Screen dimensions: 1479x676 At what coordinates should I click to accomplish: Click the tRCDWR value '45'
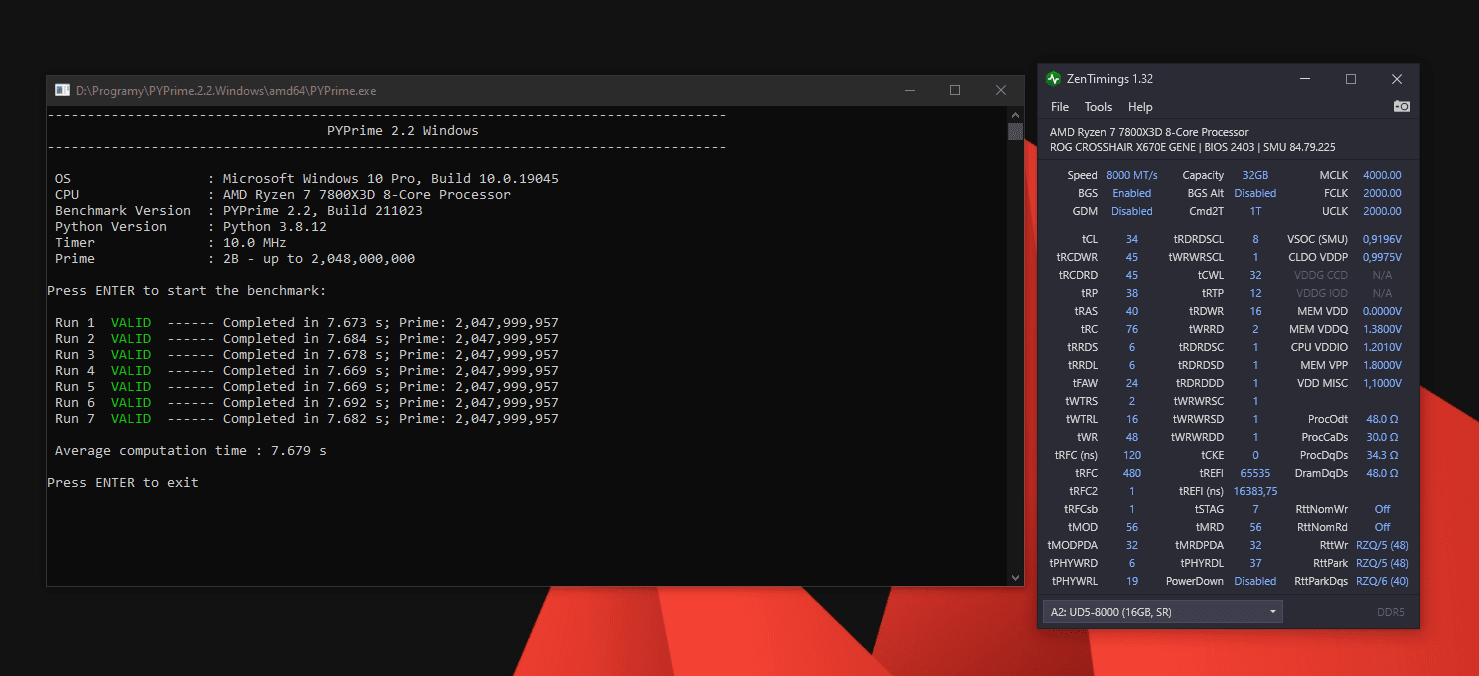(x=1132, y=257)
